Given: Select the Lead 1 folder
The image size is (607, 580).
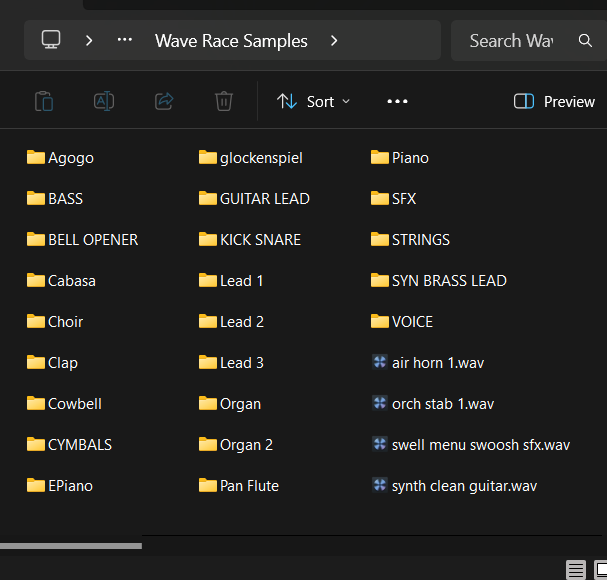Looking at the screenshot, I should (x=231, y=281).
